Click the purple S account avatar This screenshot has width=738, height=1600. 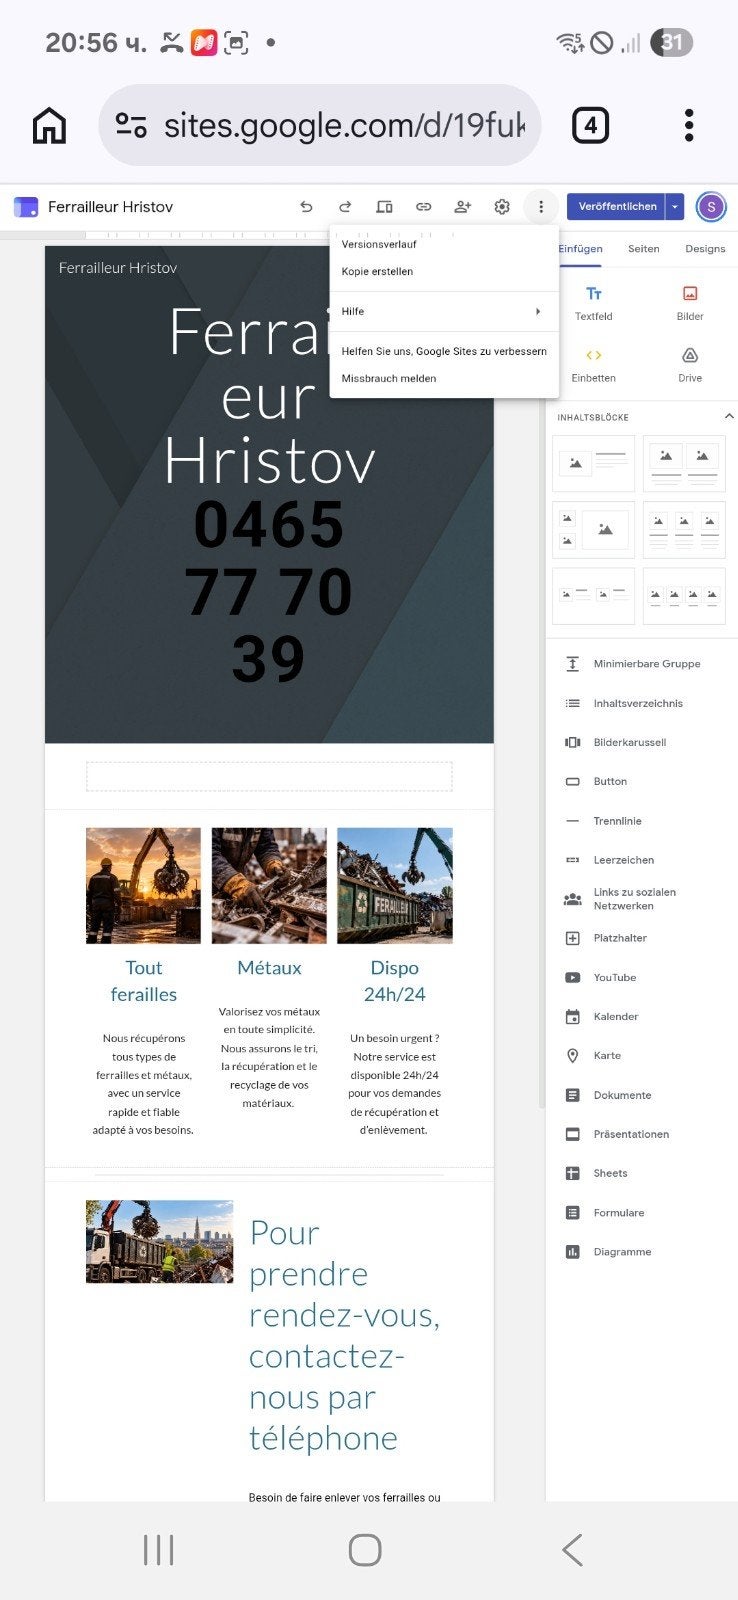tap(711, 207)
